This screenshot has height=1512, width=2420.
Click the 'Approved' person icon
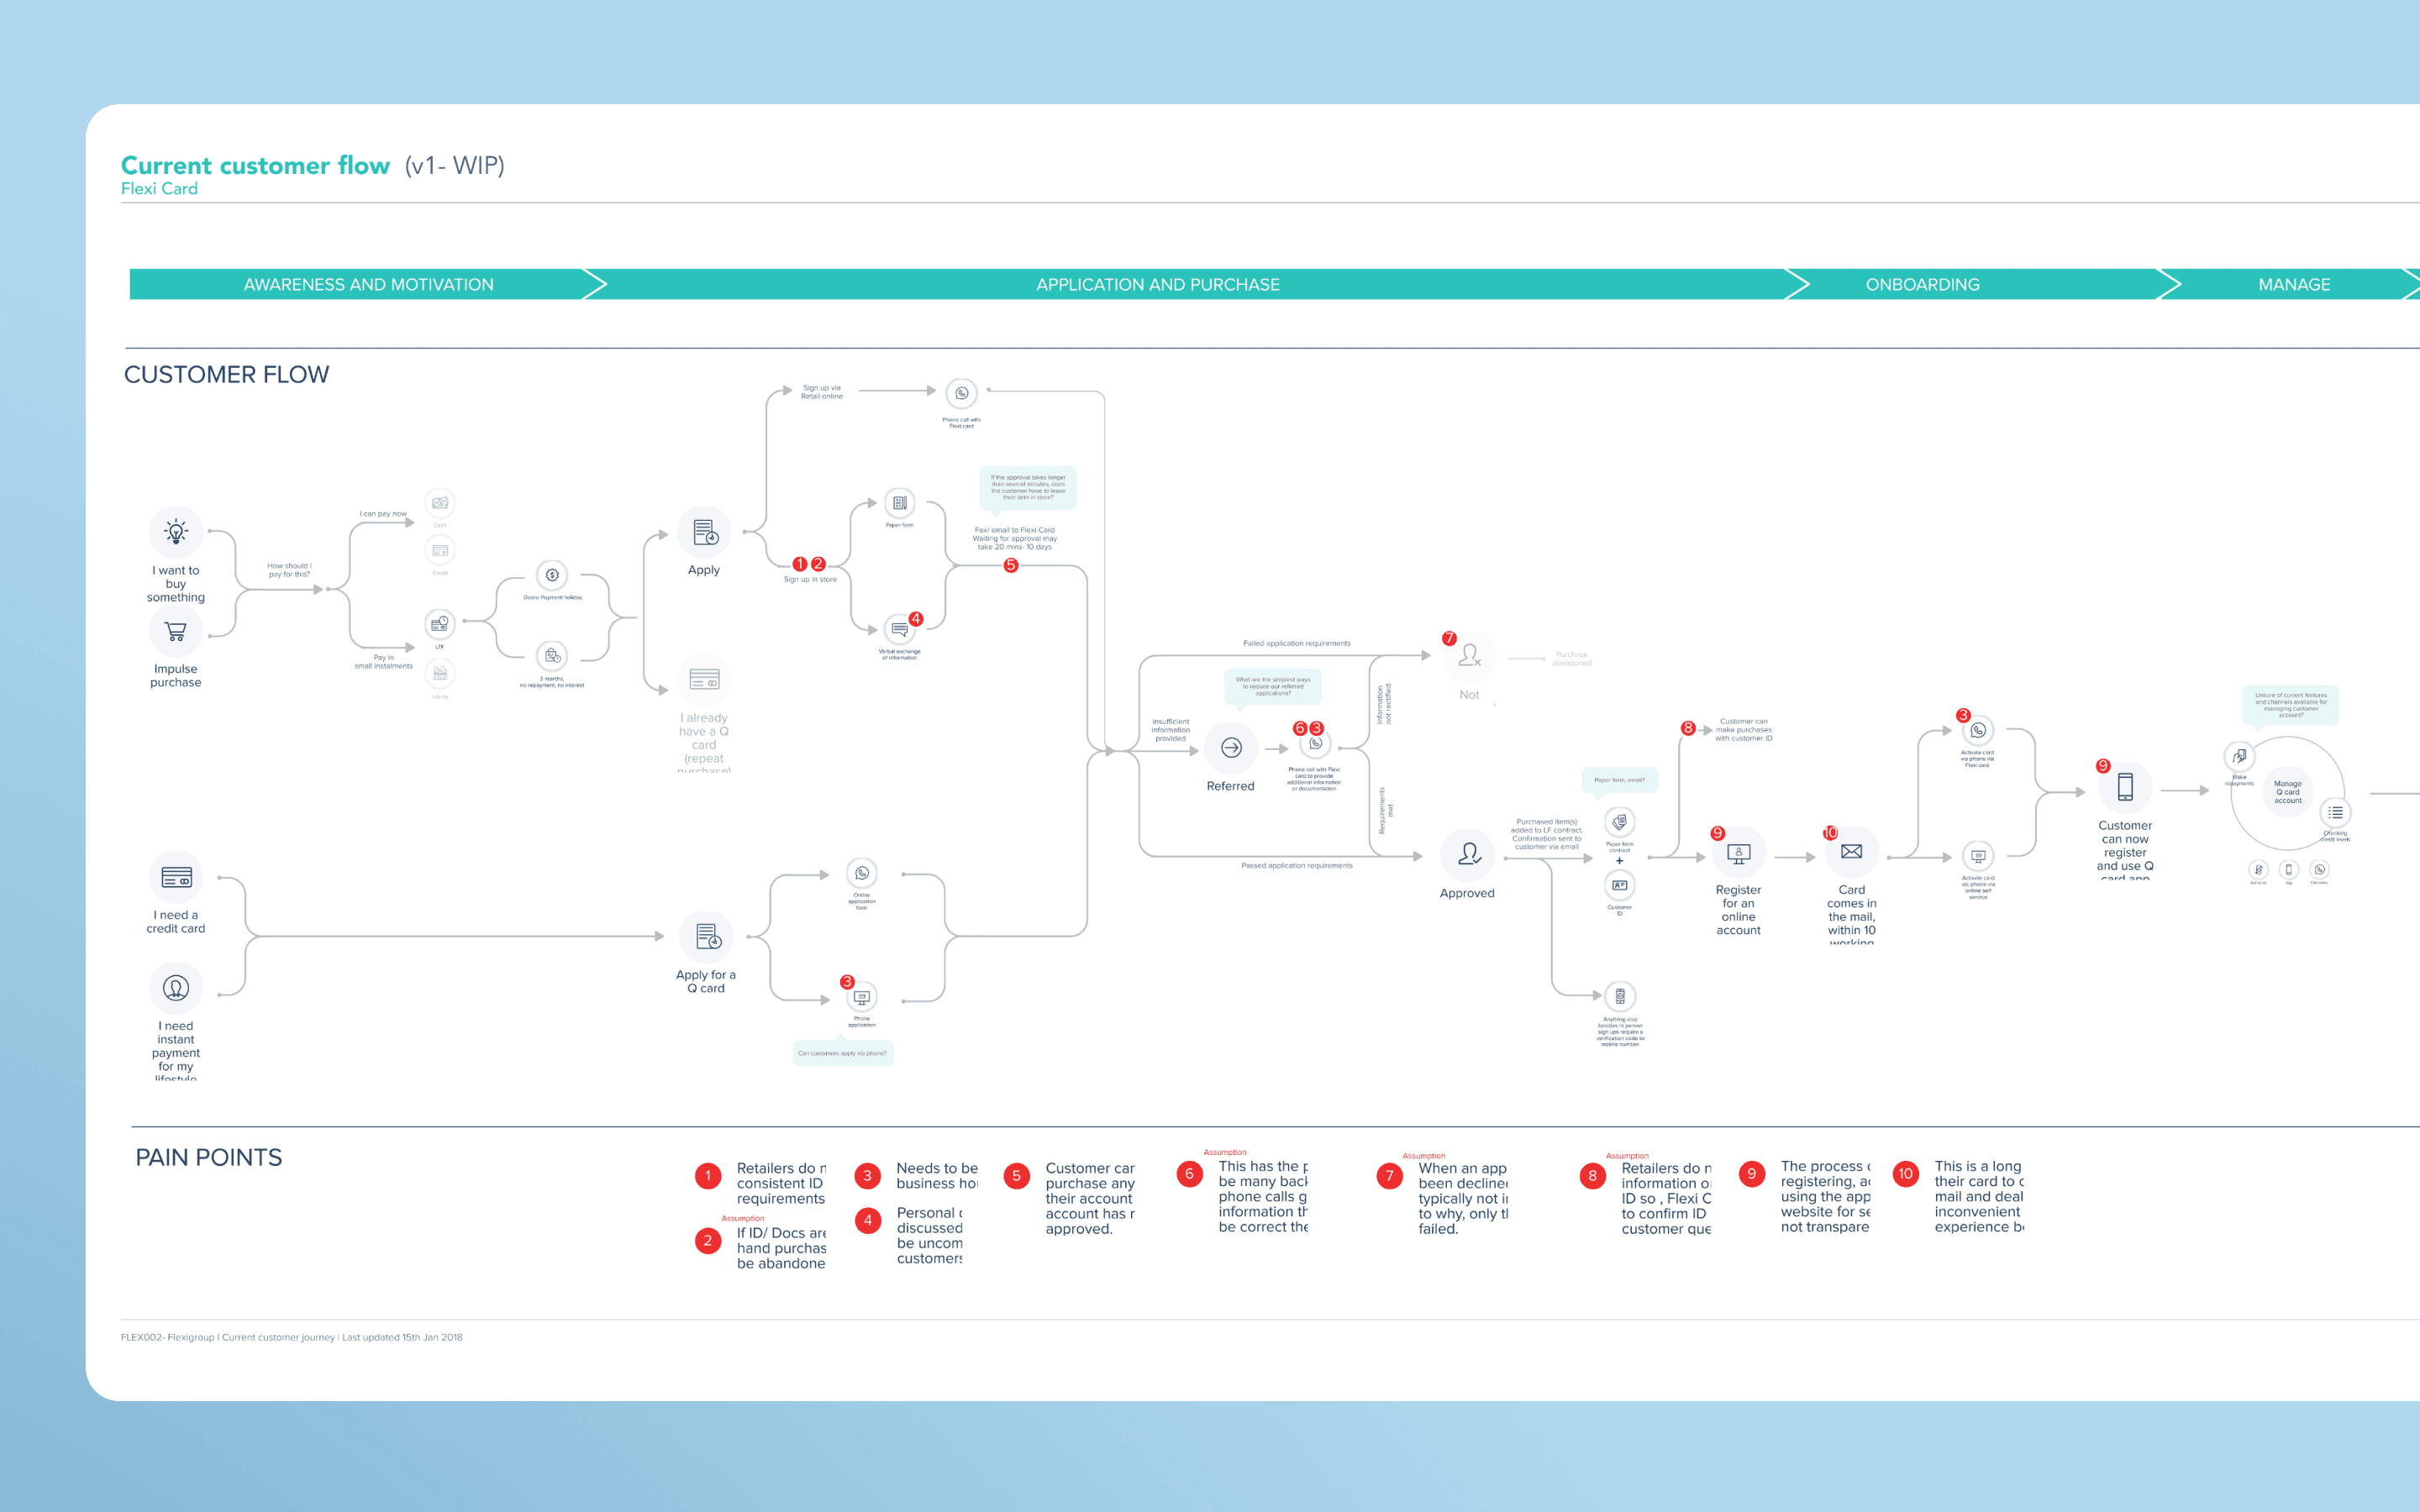tap(1468, 854)
